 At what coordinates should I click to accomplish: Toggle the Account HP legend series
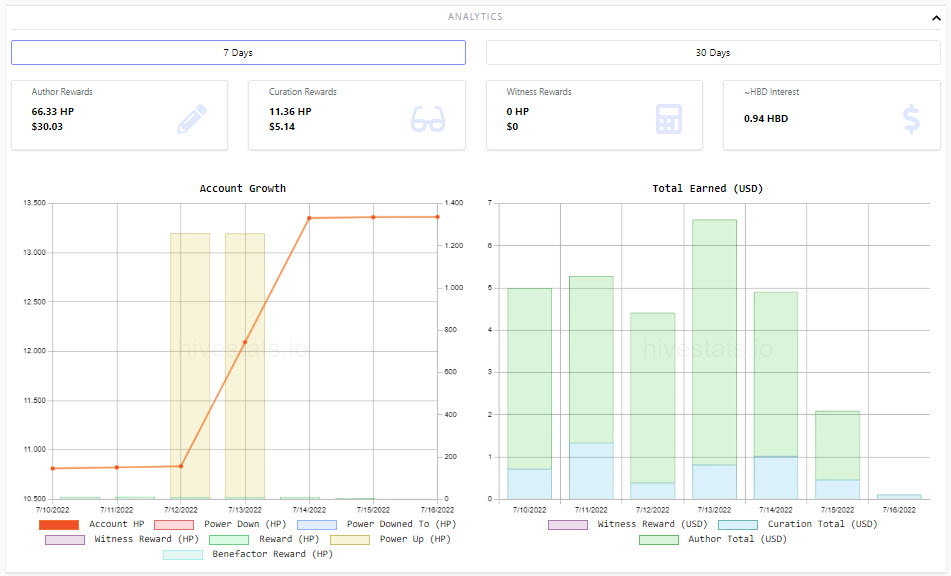tap(92, 524)
